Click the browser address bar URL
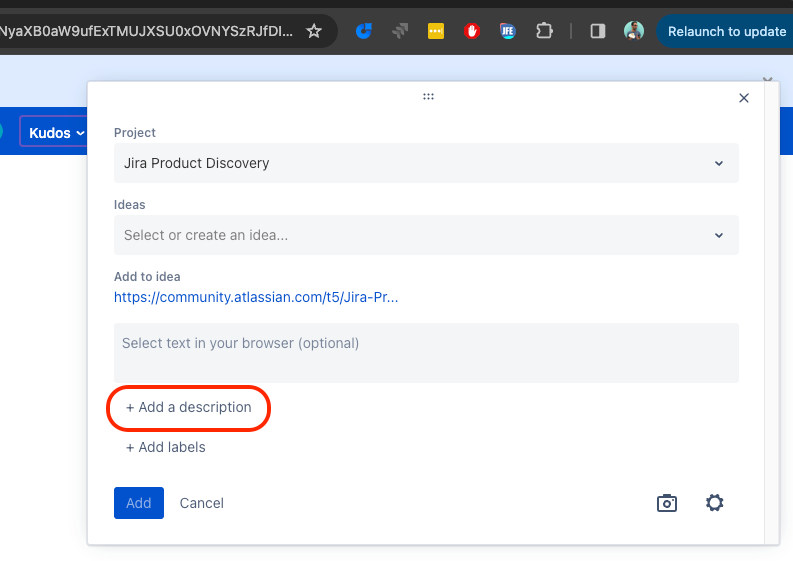This screenshot has width=793, height=561. click(146, 31)
